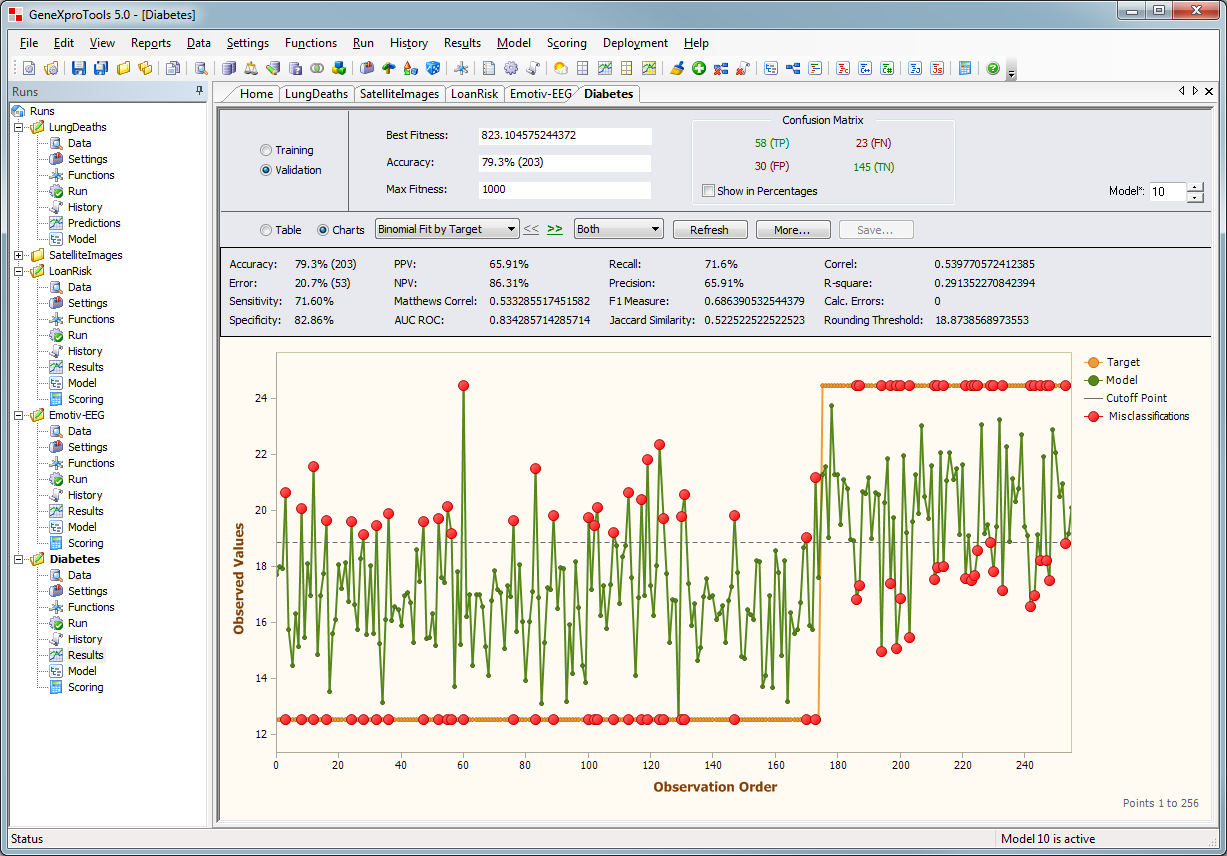Switch to the LoanRisk tab
Viewport: 1227px width, 856px height.
coord(473,93)
